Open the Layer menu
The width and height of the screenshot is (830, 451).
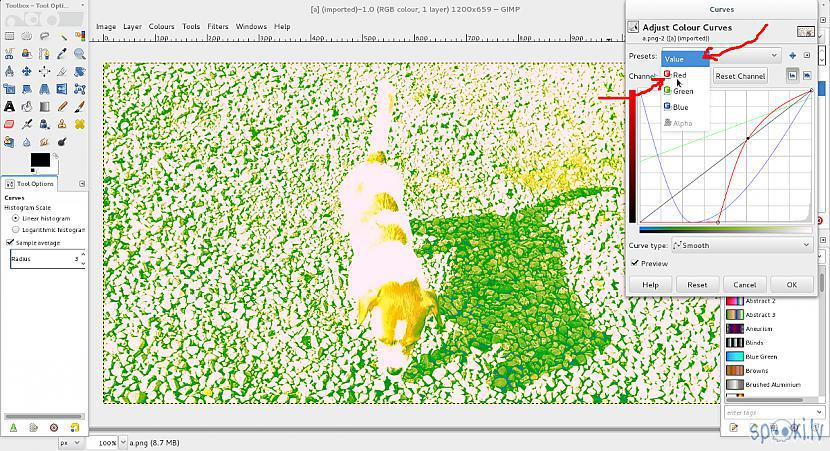[132, 26]
